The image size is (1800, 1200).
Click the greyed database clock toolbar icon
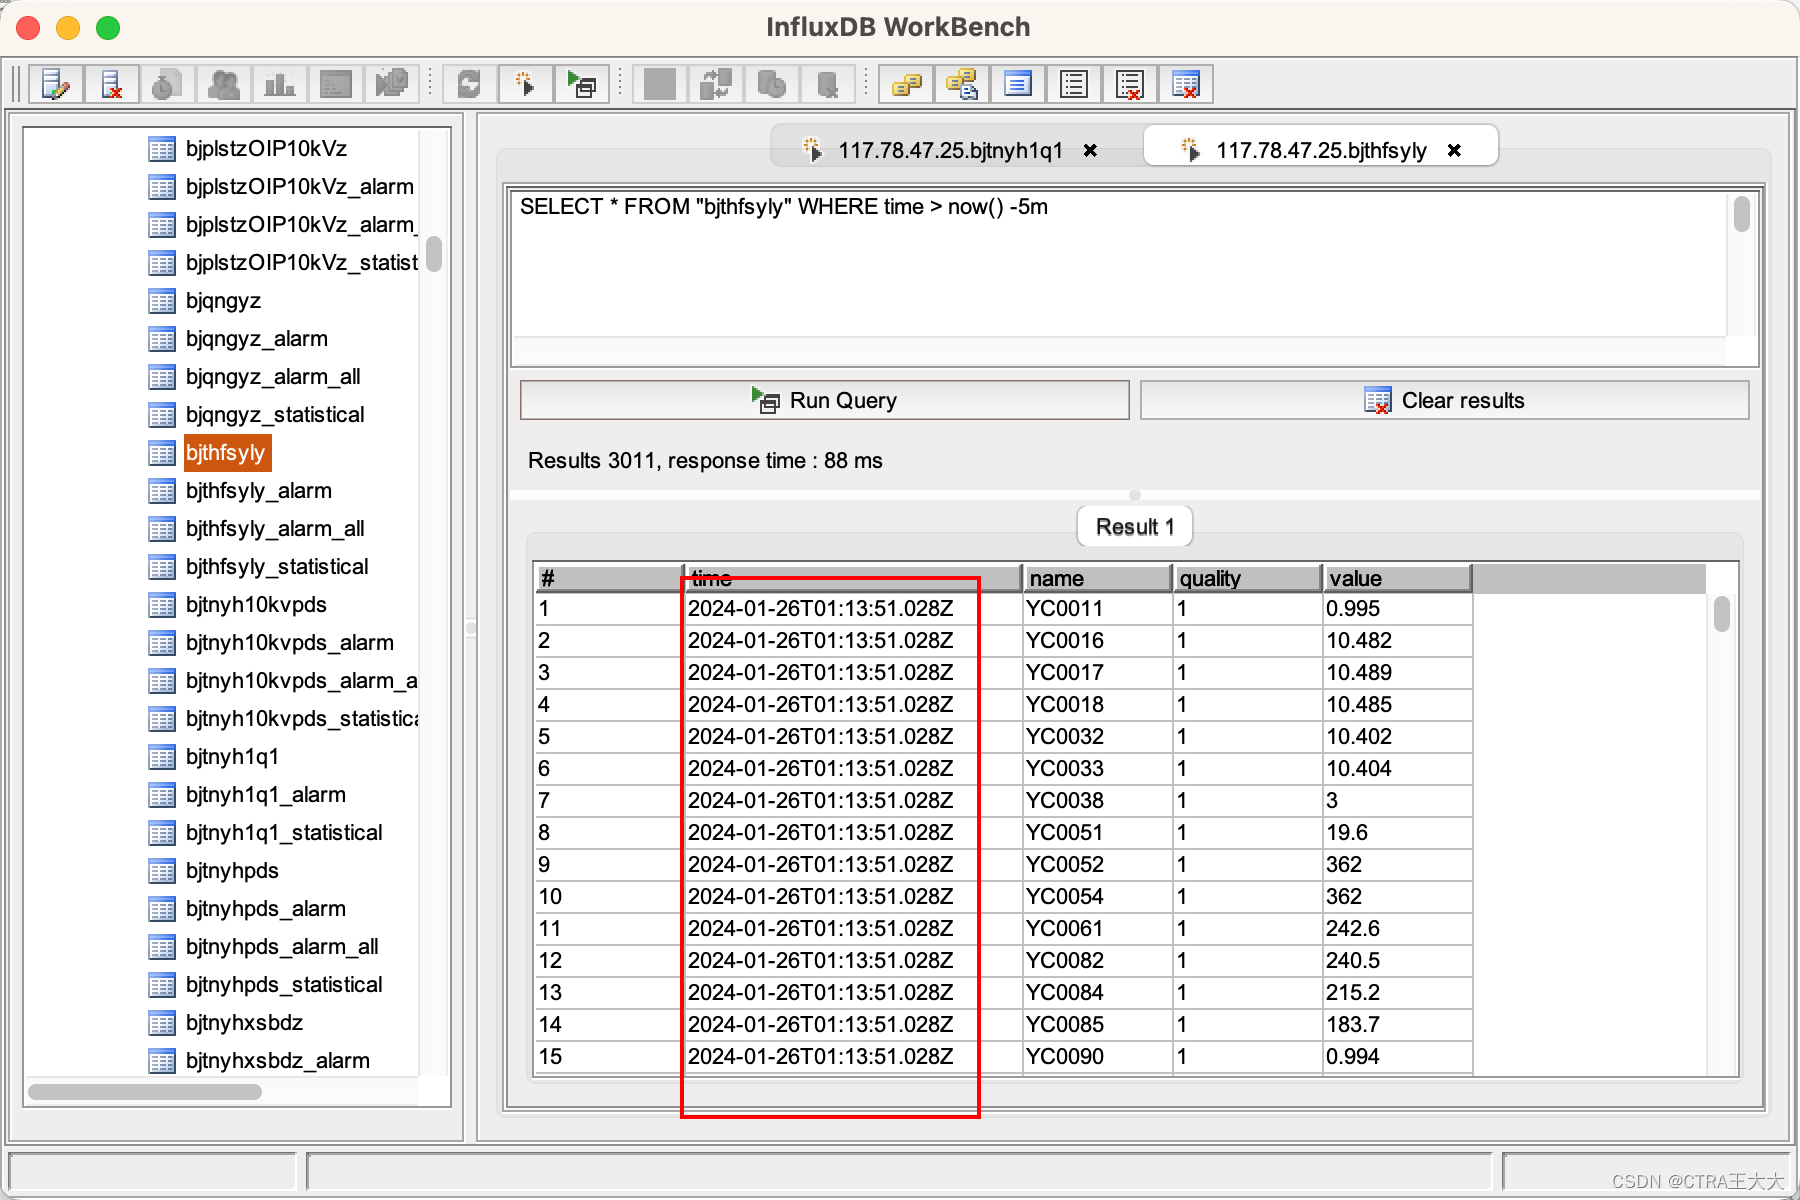[771, 84]
